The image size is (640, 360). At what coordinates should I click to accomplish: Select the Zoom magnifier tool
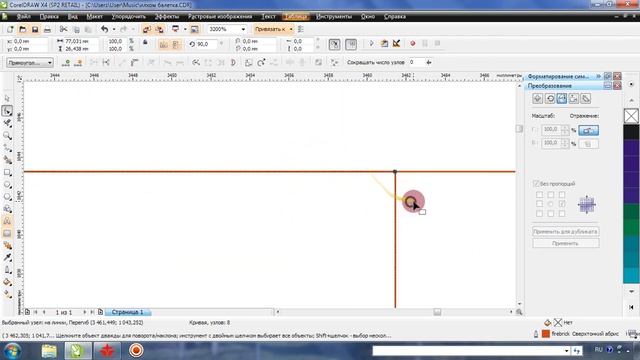click(7, 135)
